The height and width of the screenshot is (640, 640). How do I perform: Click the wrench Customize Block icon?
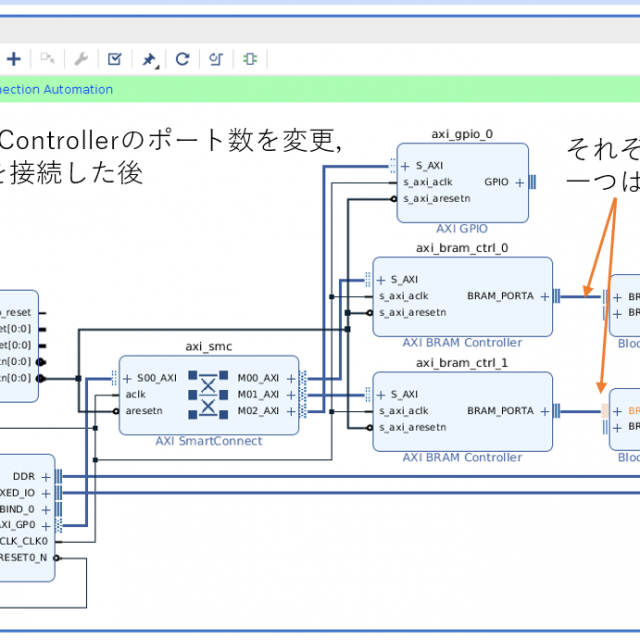pyautogui.click(x=81, y=59)
